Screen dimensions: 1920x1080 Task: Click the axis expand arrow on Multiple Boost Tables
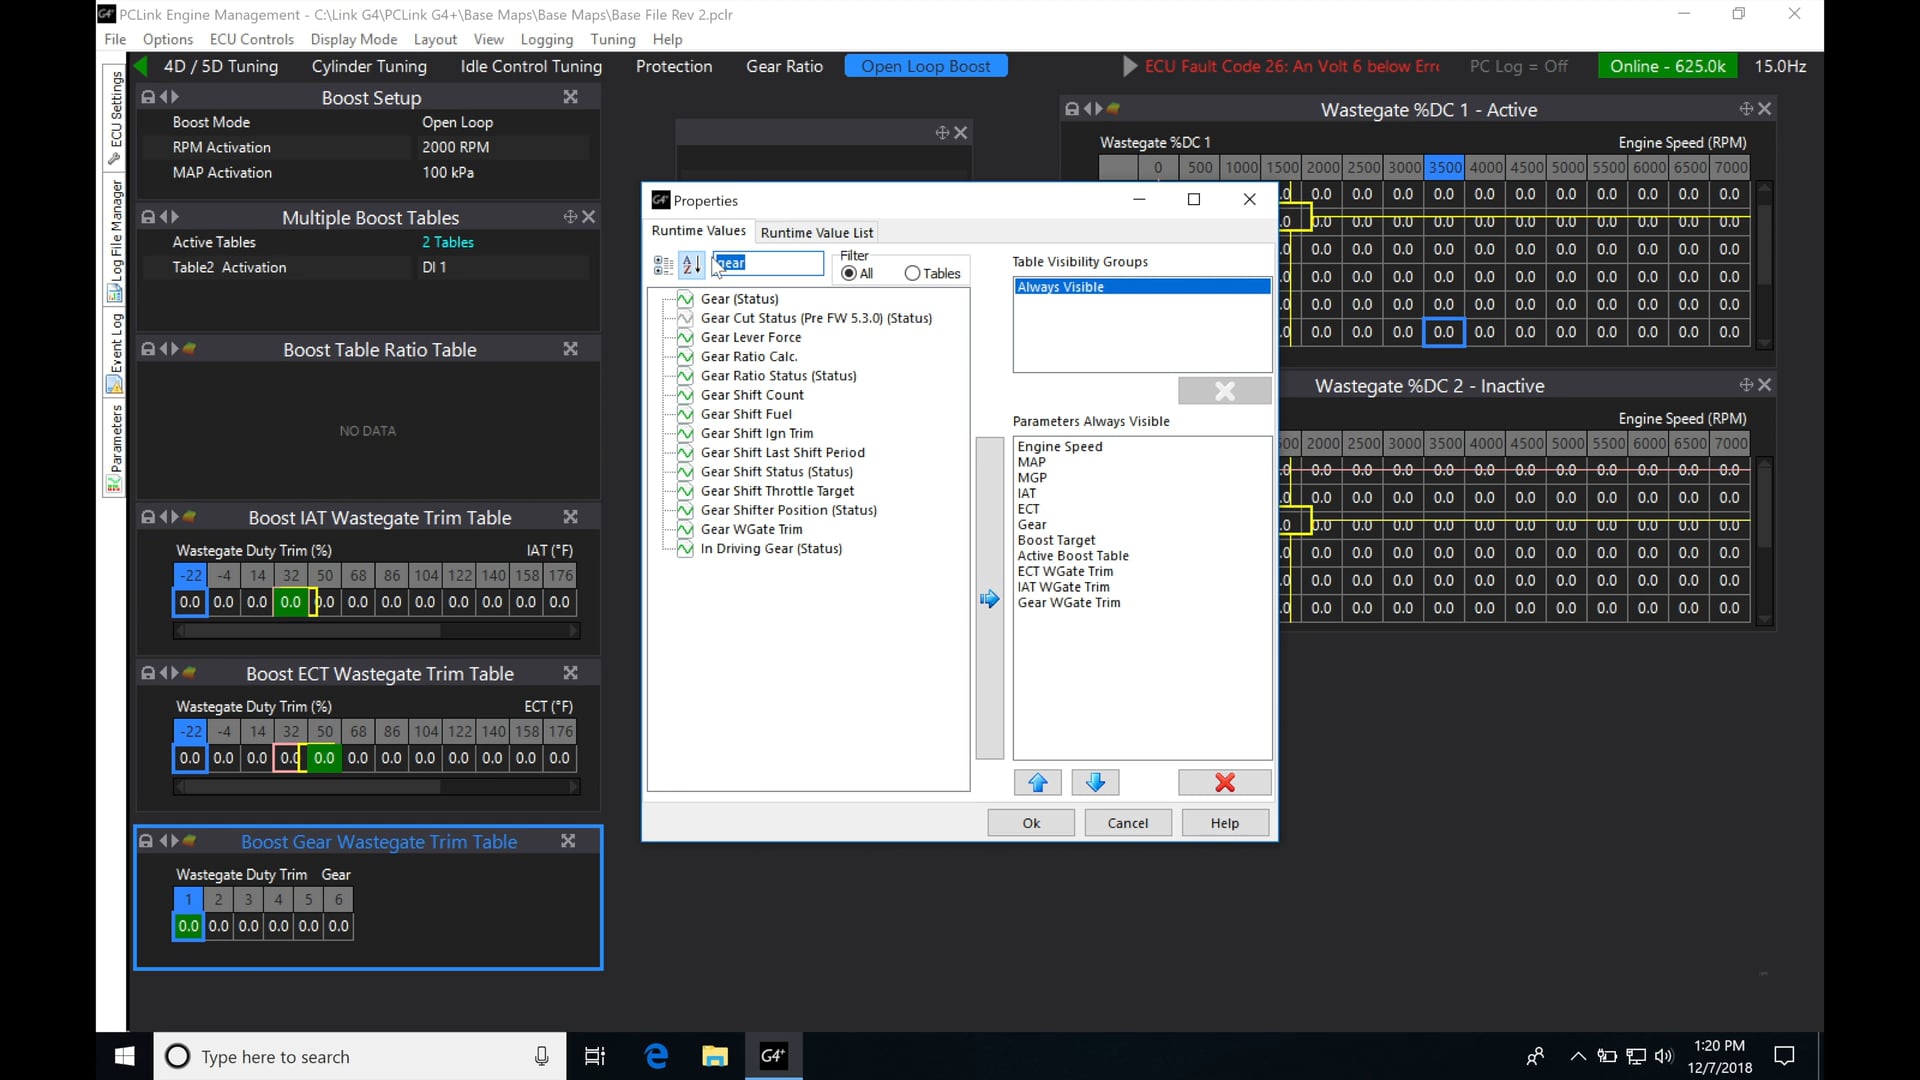(x=571, y=216)
